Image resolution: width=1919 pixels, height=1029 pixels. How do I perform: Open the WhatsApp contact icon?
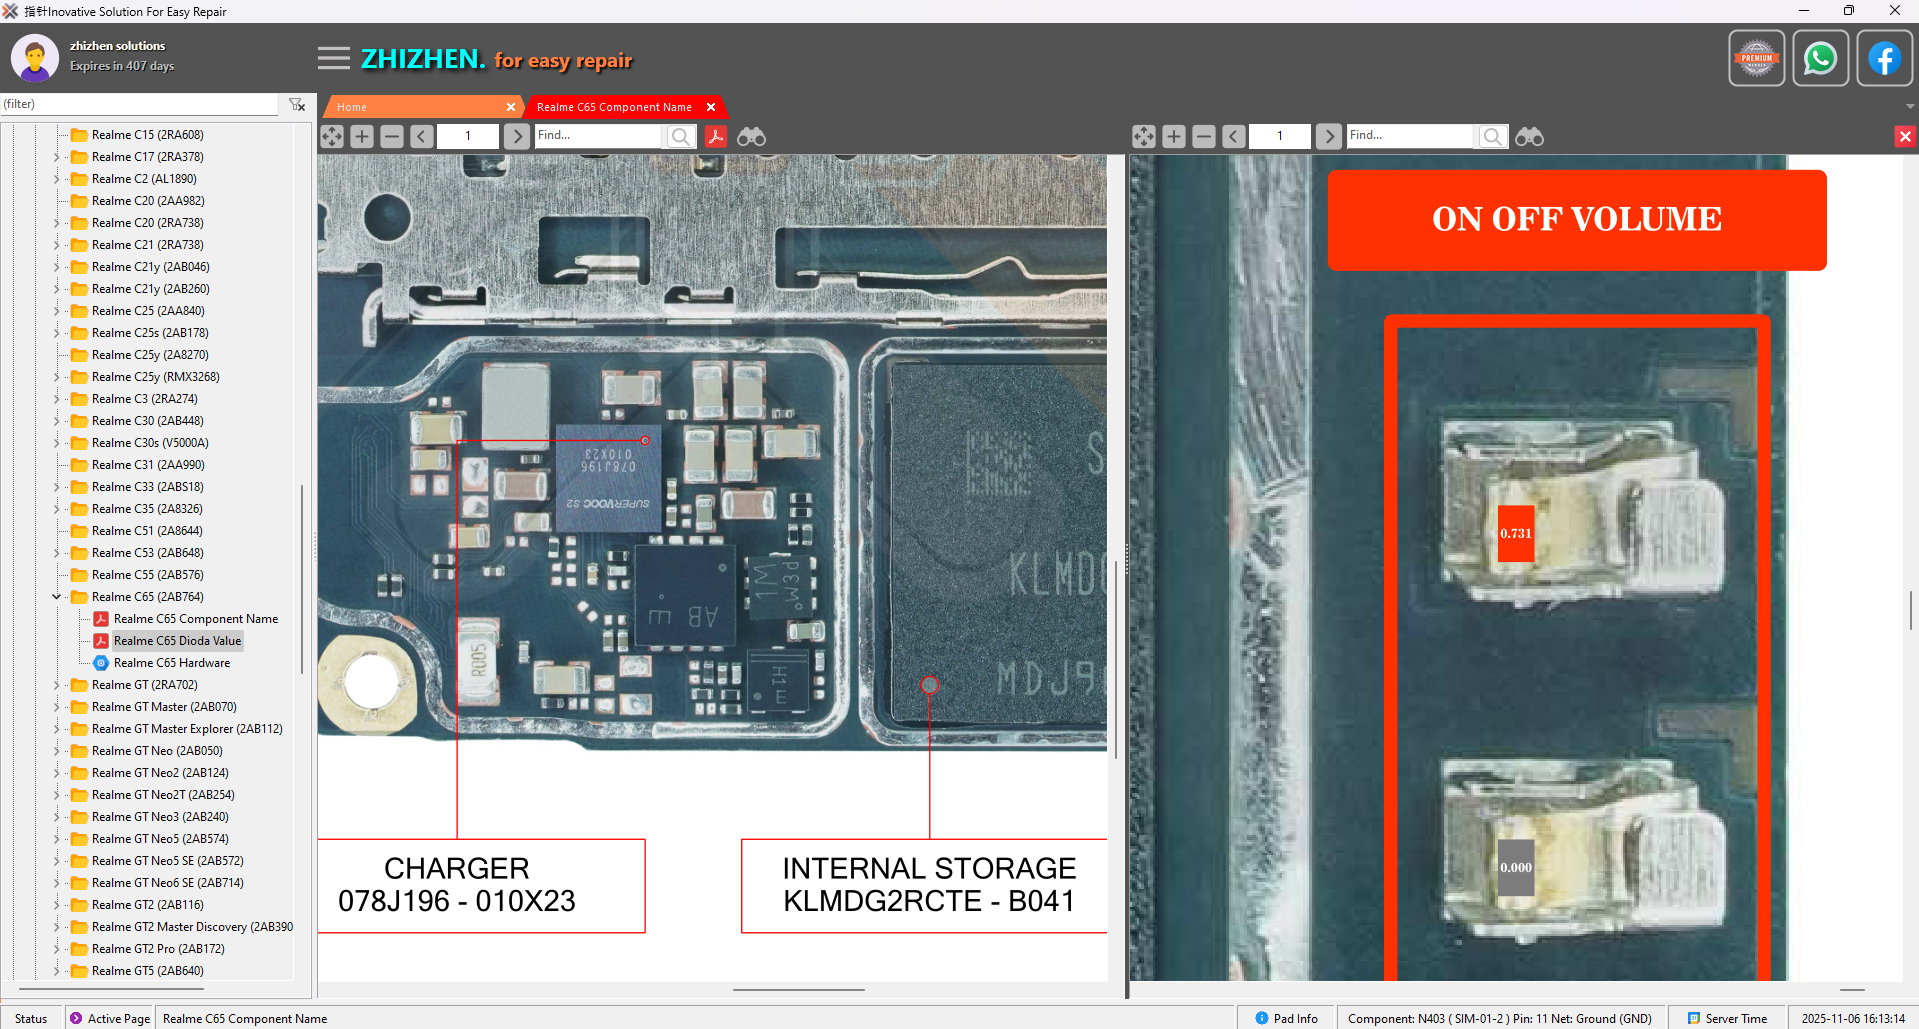click(x=1820, y=59)
